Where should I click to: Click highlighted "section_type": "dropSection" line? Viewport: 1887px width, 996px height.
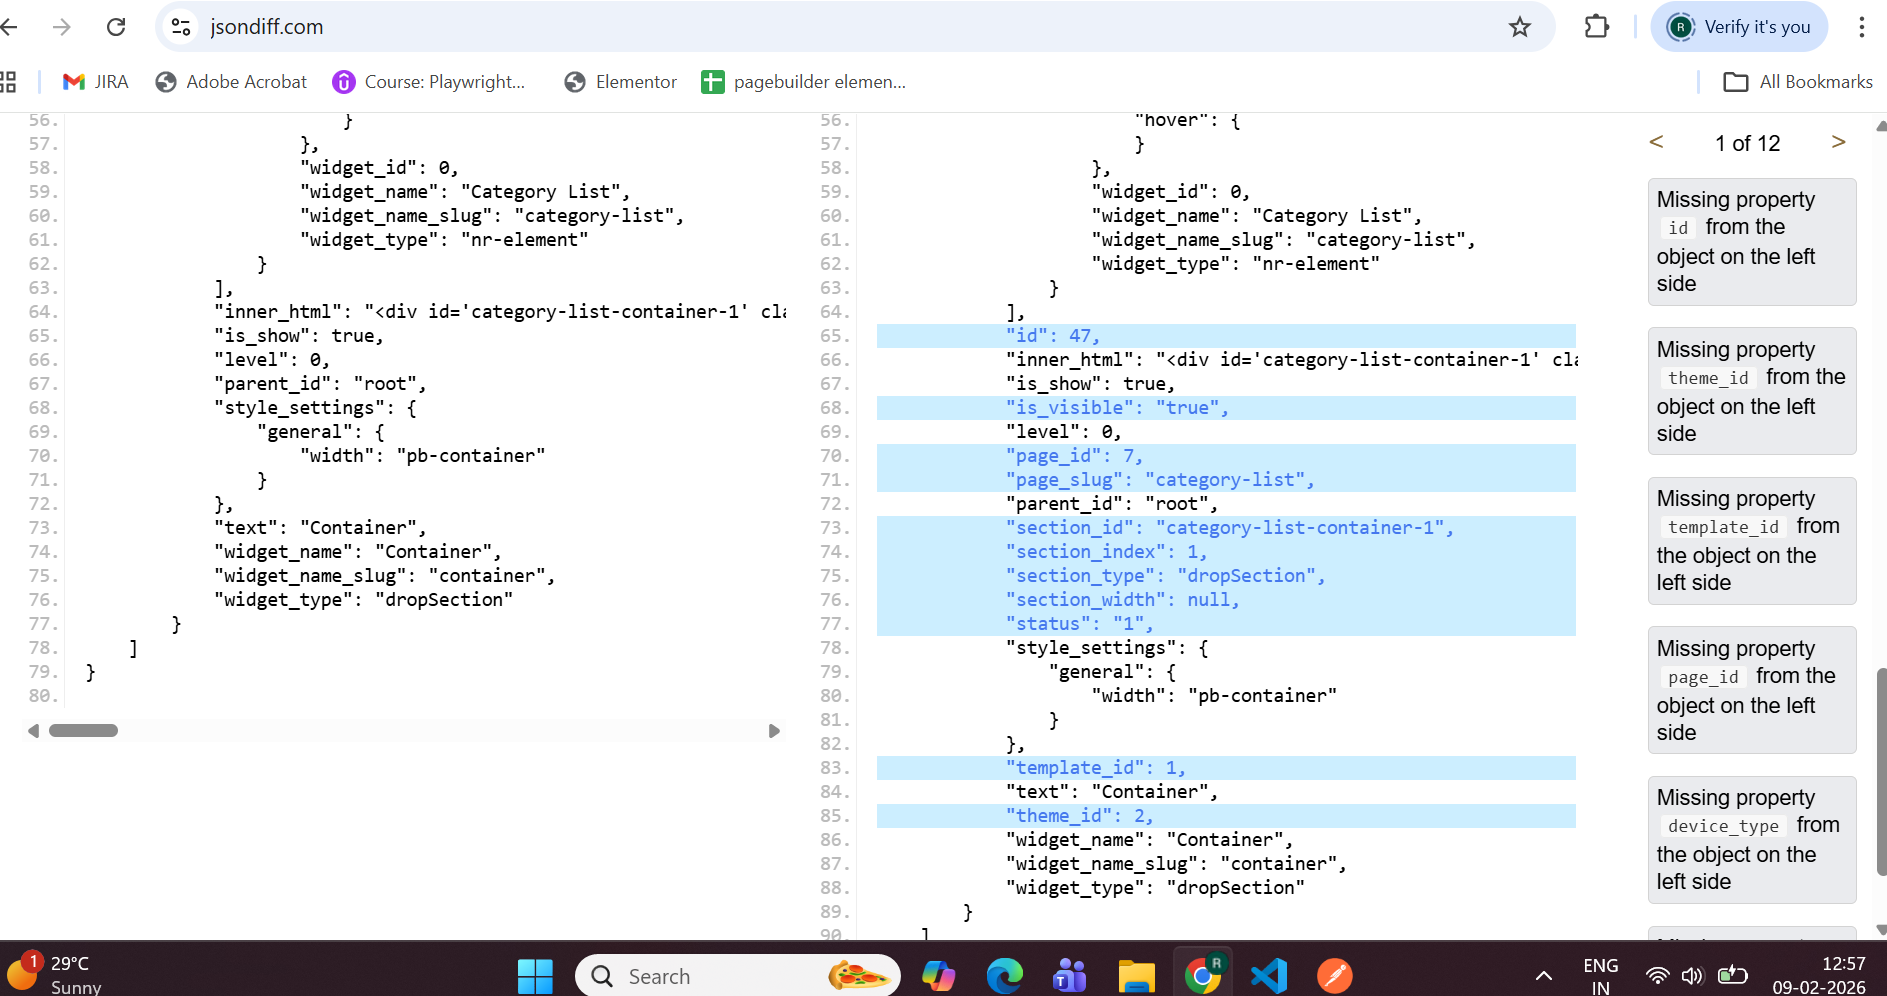[1226, 576]
